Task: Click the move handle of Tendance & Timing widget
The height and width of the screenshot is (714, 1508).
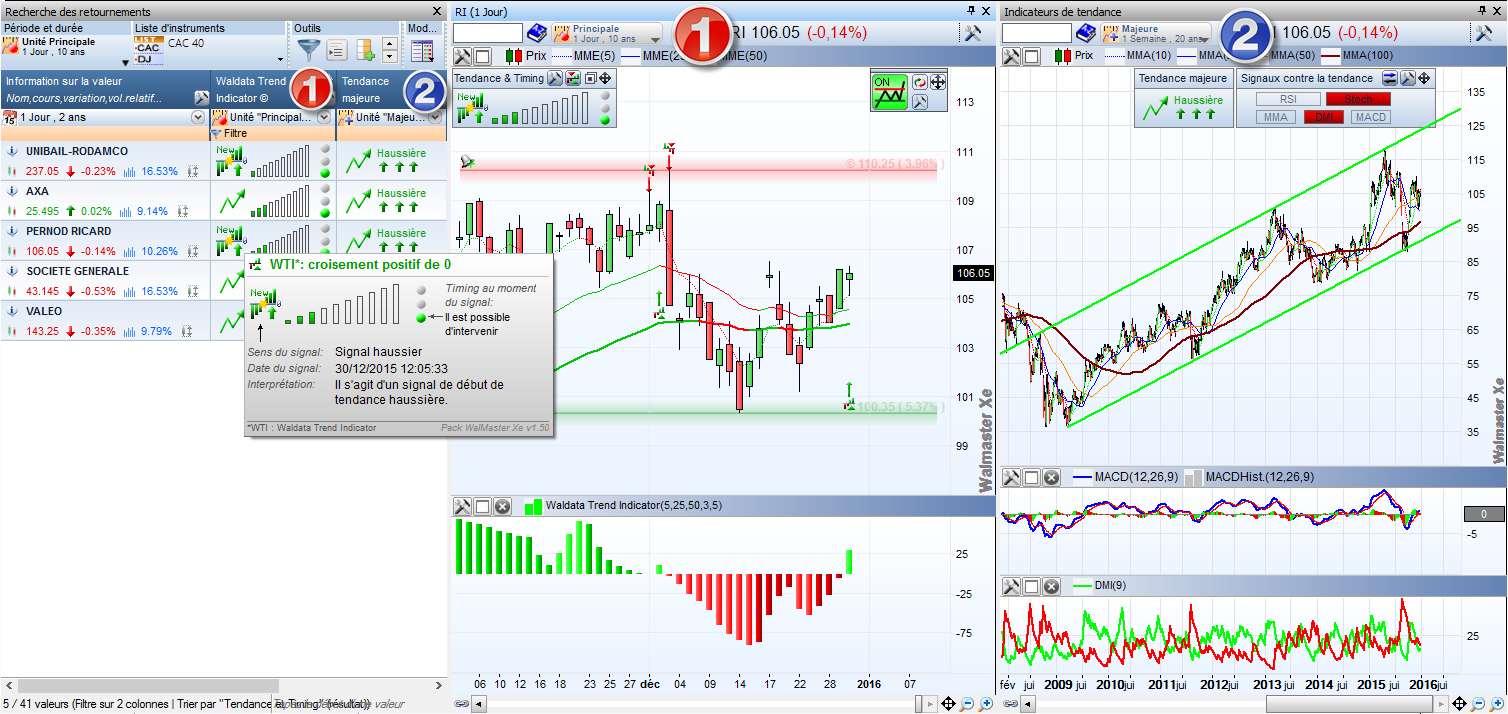Action: tap(605, 78)
